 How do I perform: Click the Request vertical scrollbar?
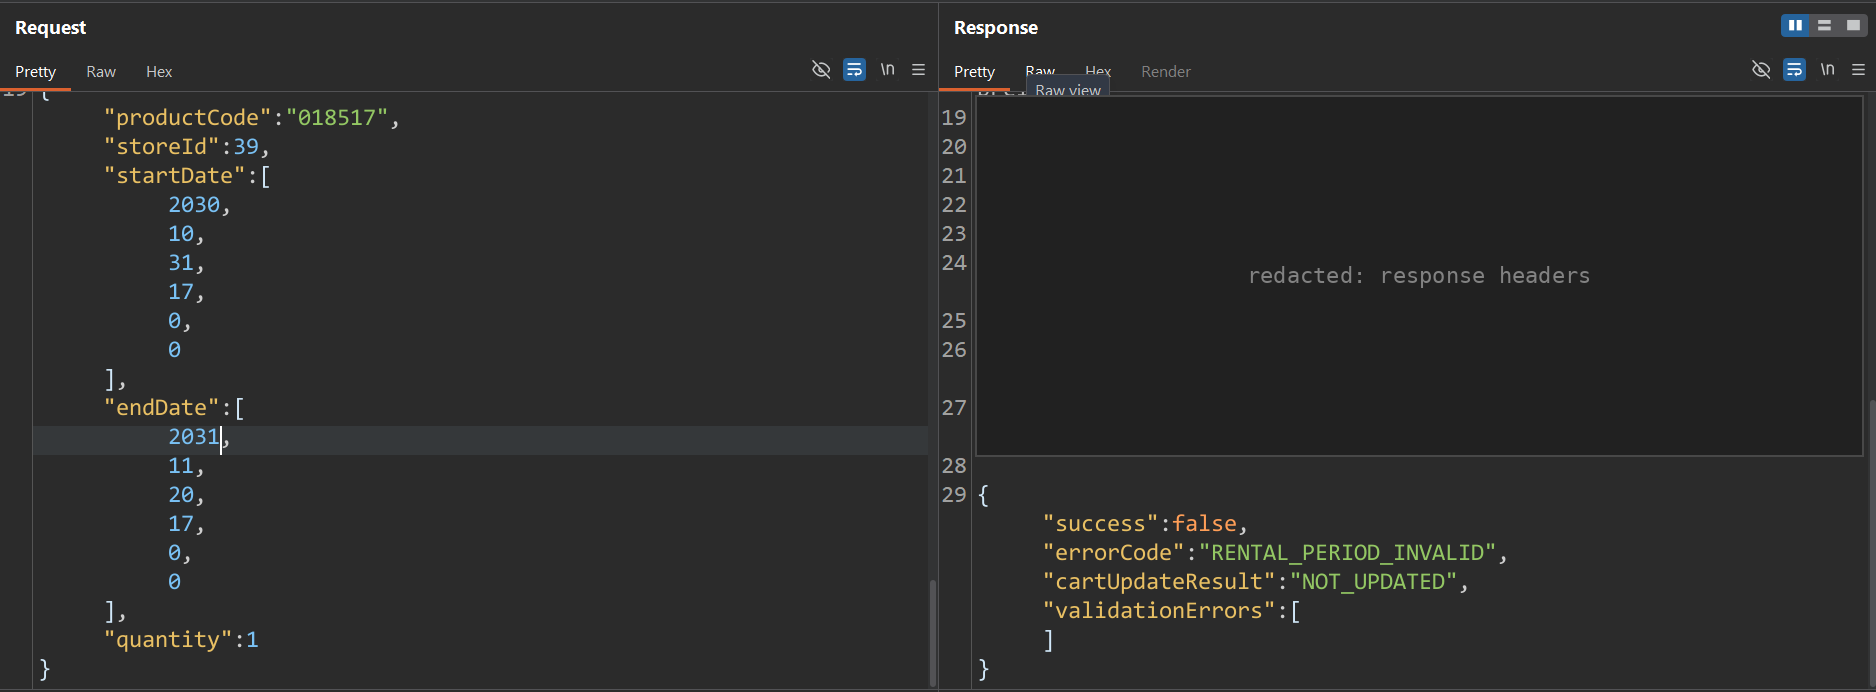click(932, 632)
